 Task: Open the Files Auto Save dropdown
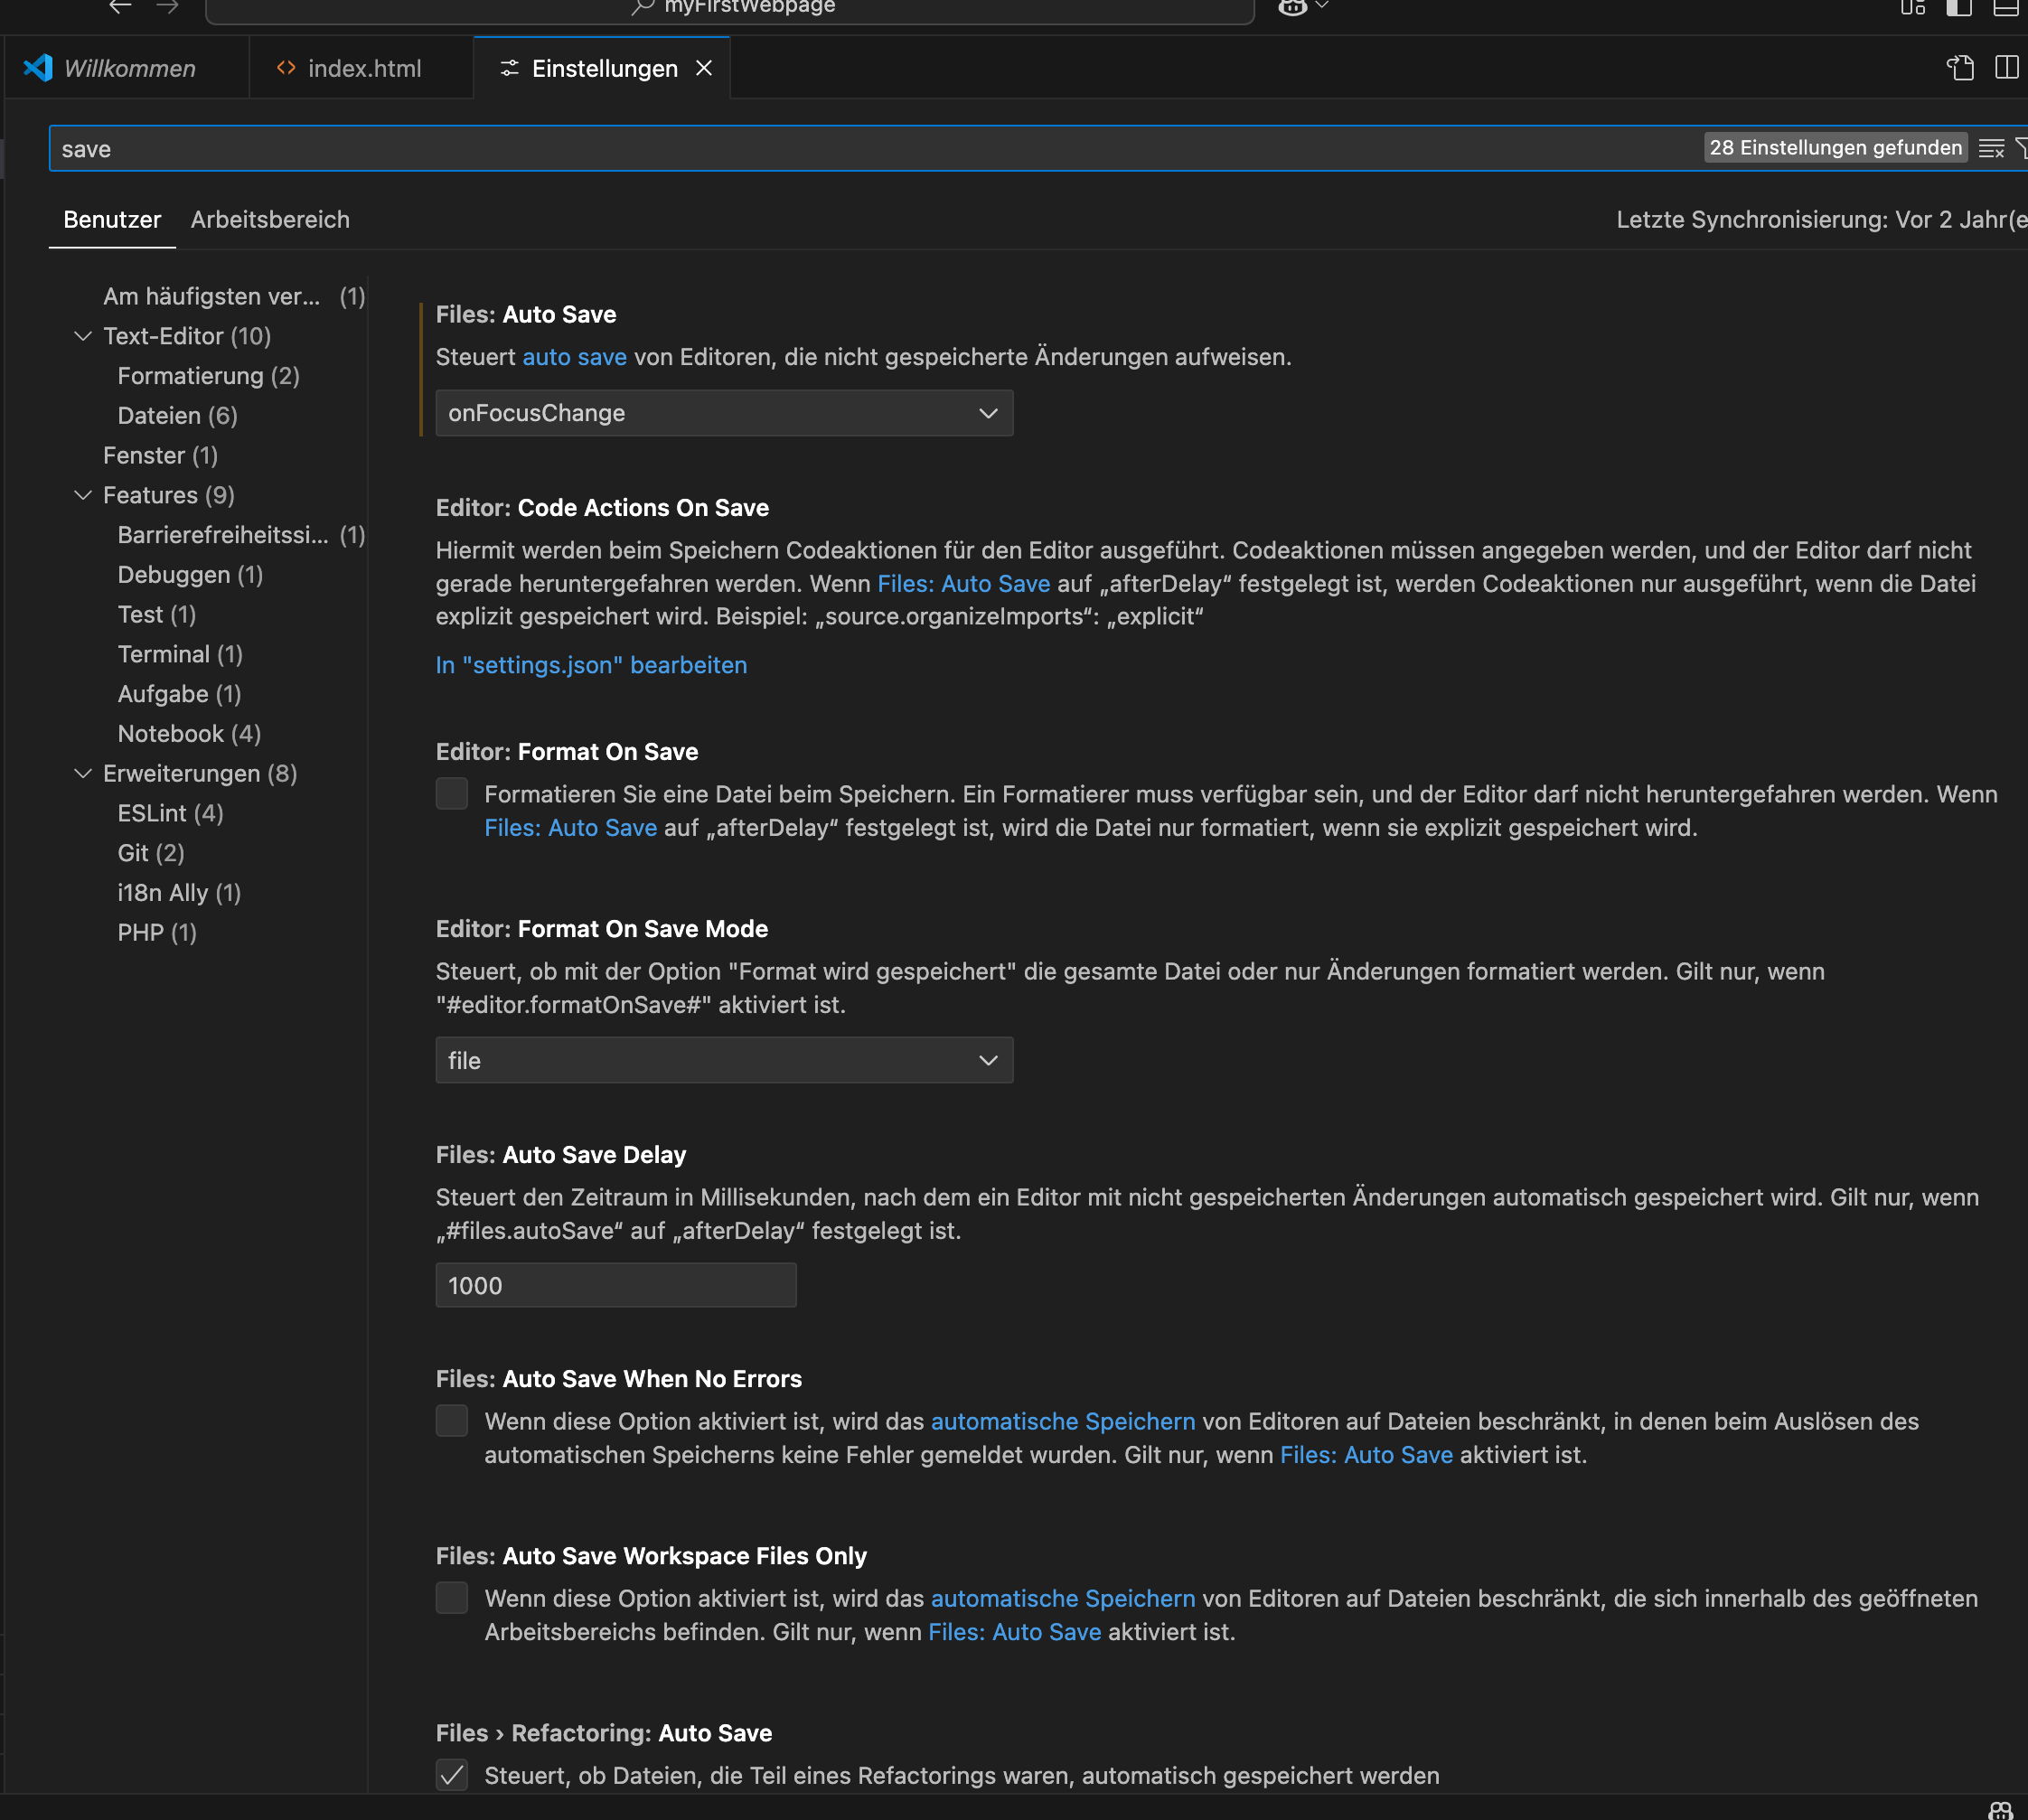pyautogui.click(x=724, y=413)
